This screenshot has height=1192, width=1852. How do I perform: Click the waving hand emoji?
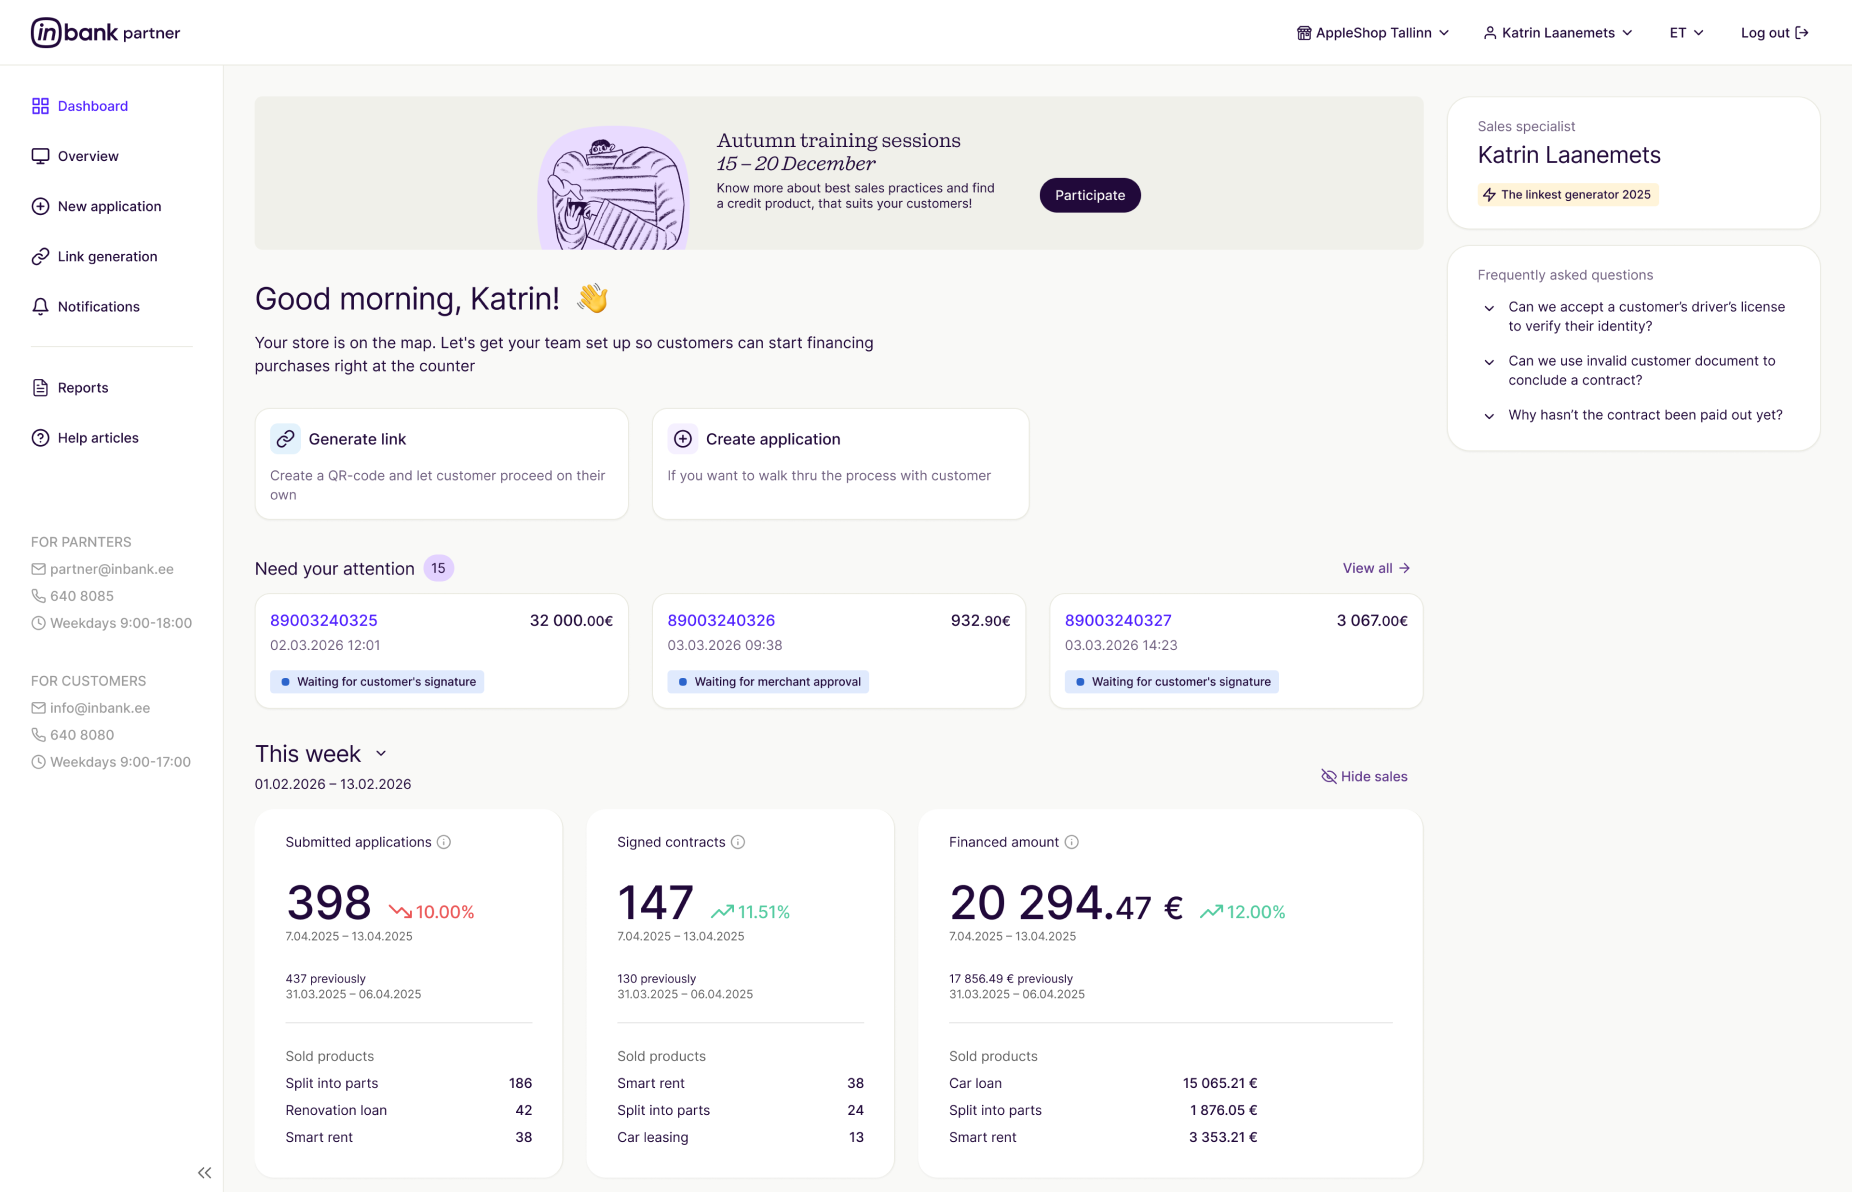pyautogui.click(x=592, y=298)
